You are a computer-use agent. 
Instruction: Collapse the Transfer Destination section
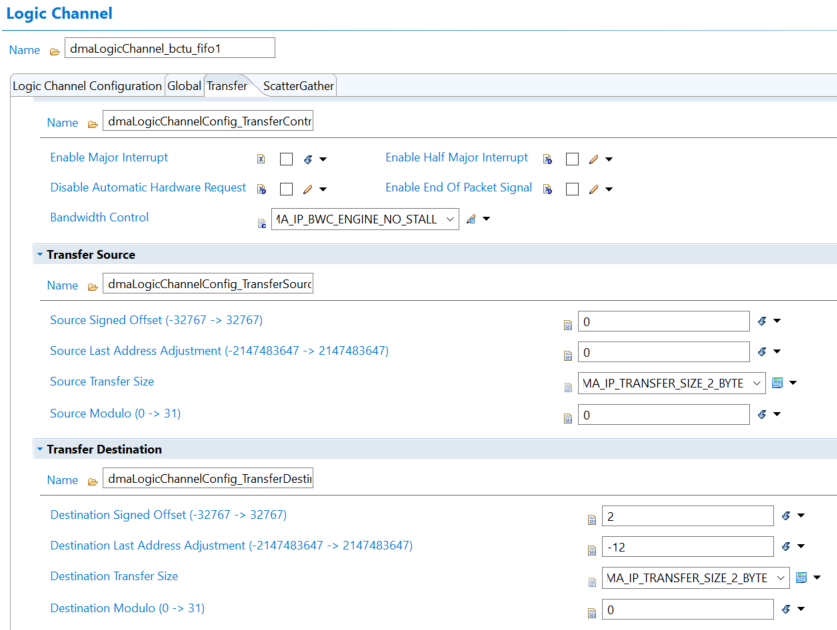click(40, 450)
